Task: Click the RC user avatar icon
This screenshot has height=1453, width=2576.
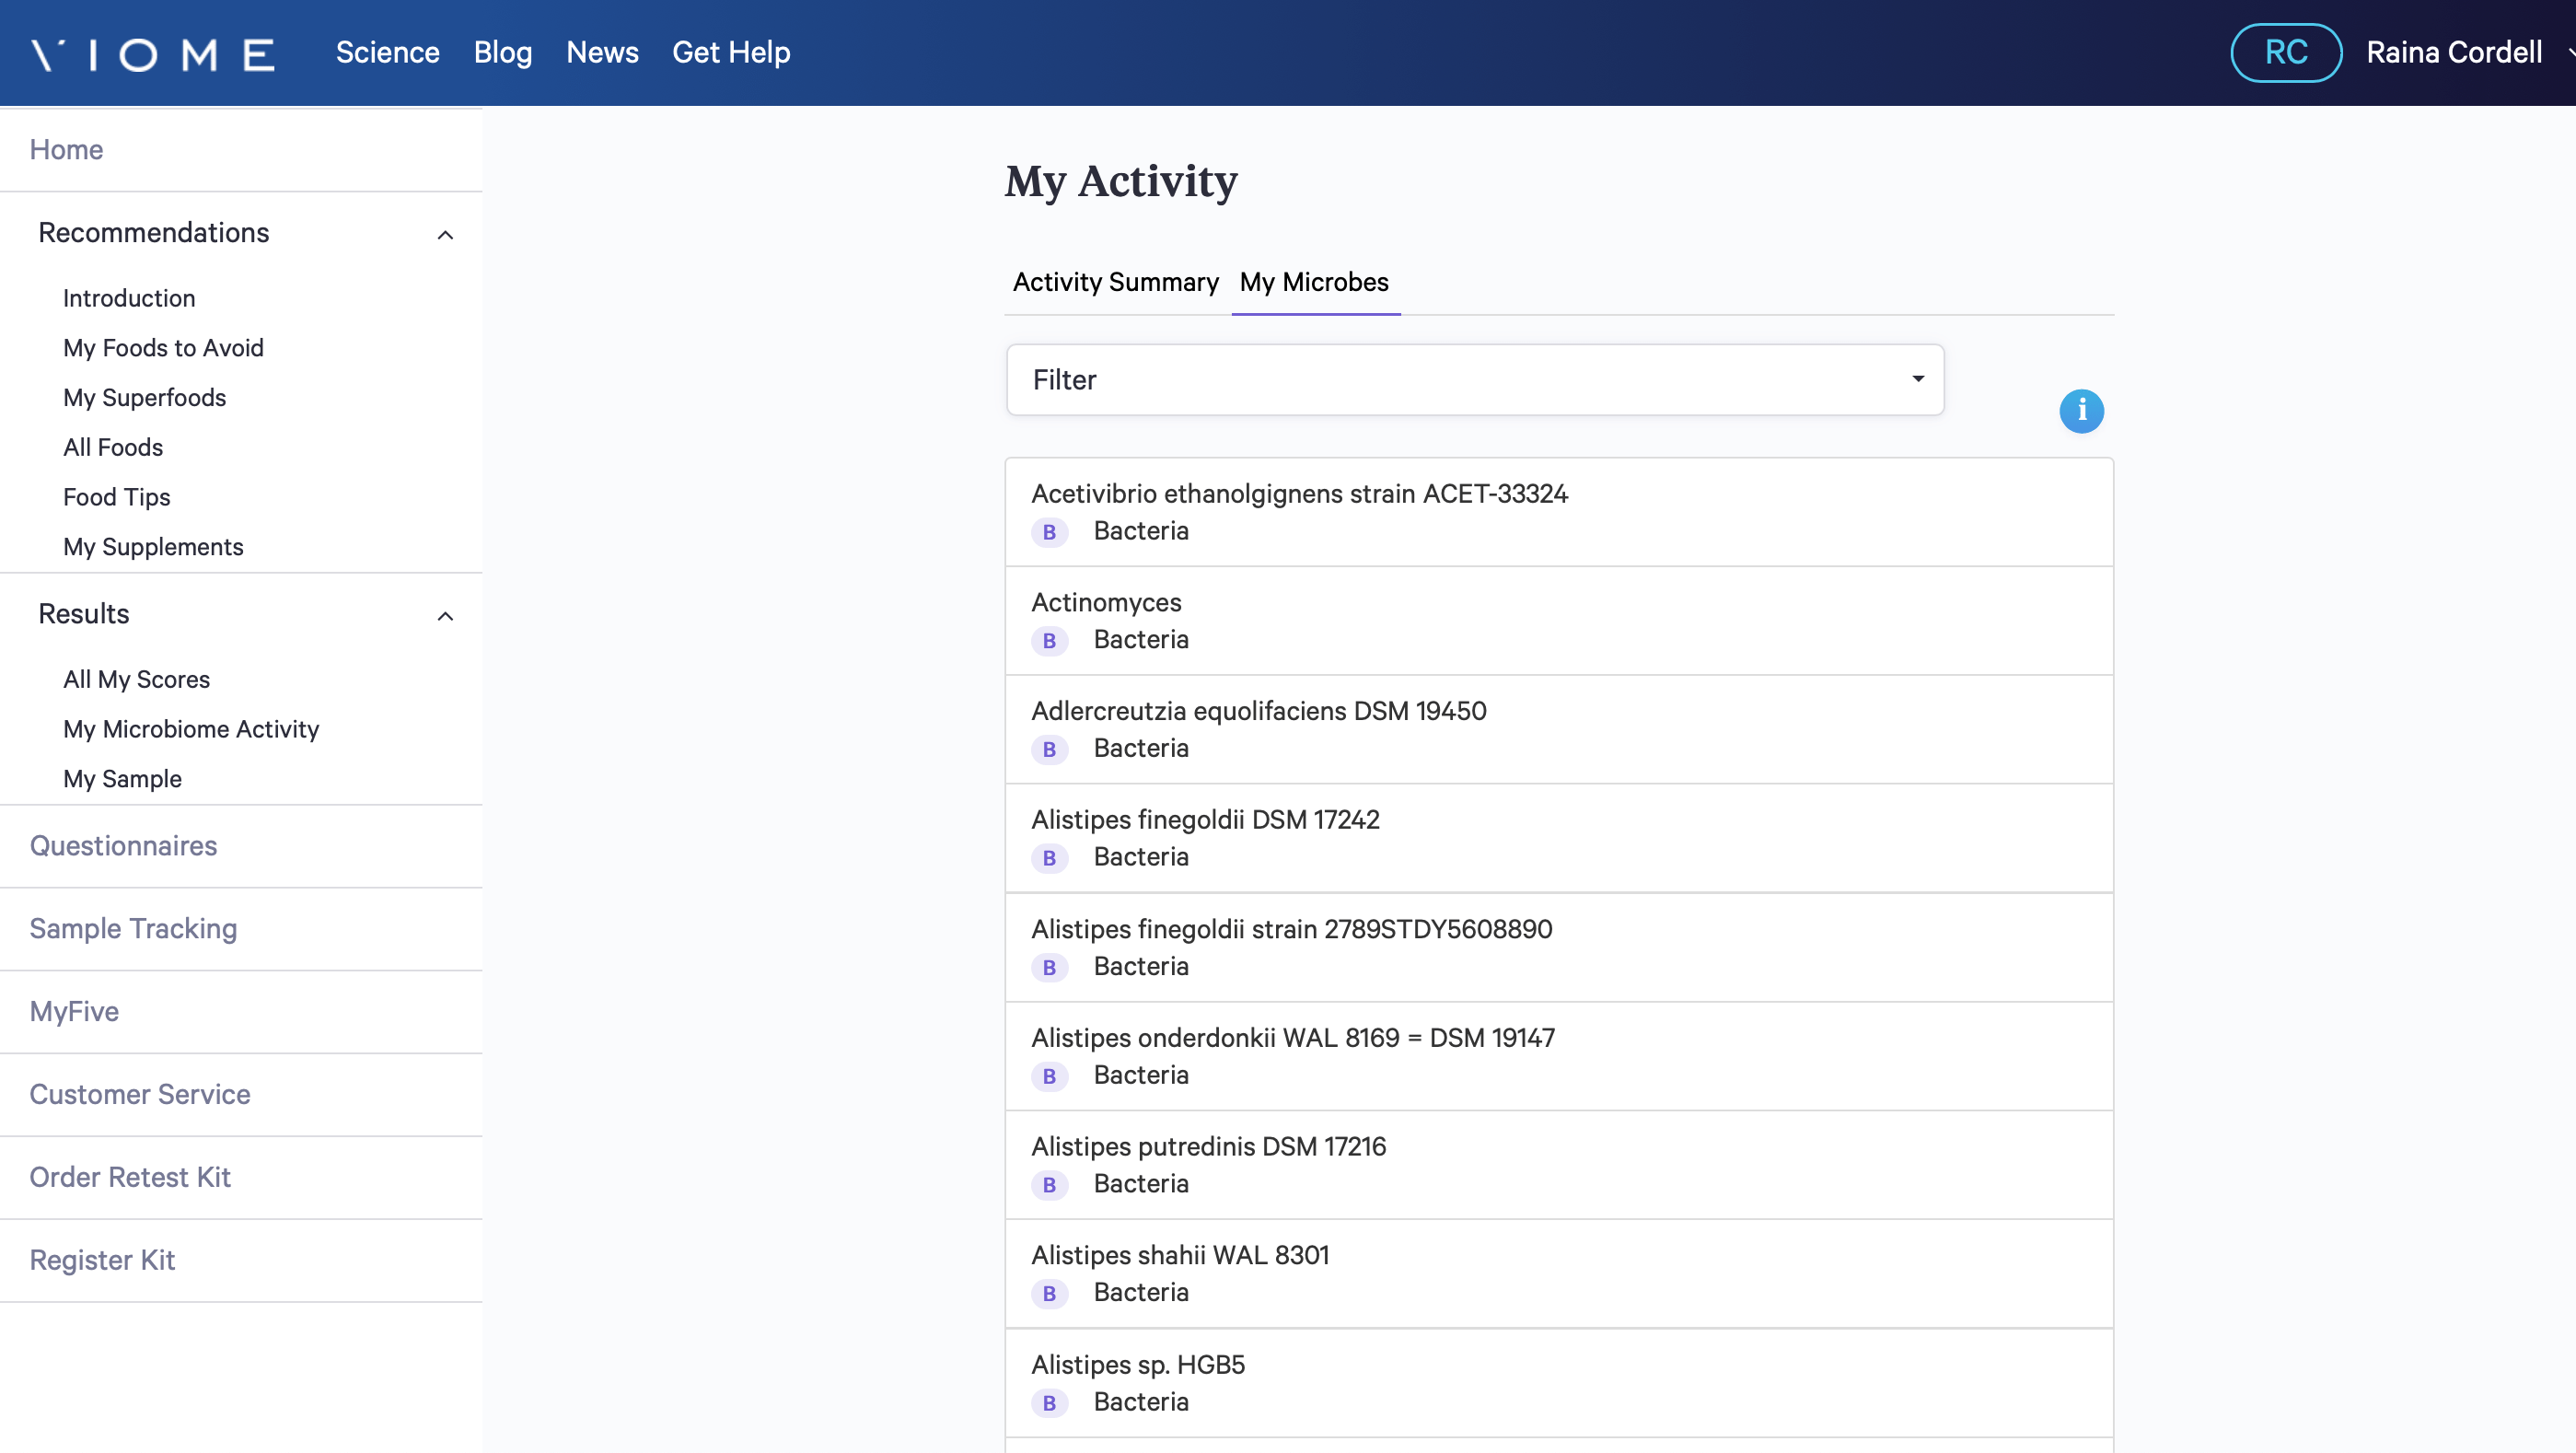Action: pos(2286,52)
